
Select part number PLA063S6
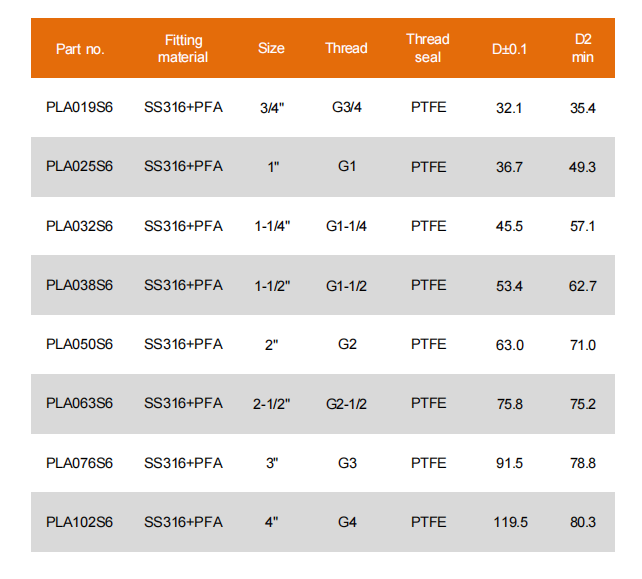pyautogui.click(x=80, y=403)
